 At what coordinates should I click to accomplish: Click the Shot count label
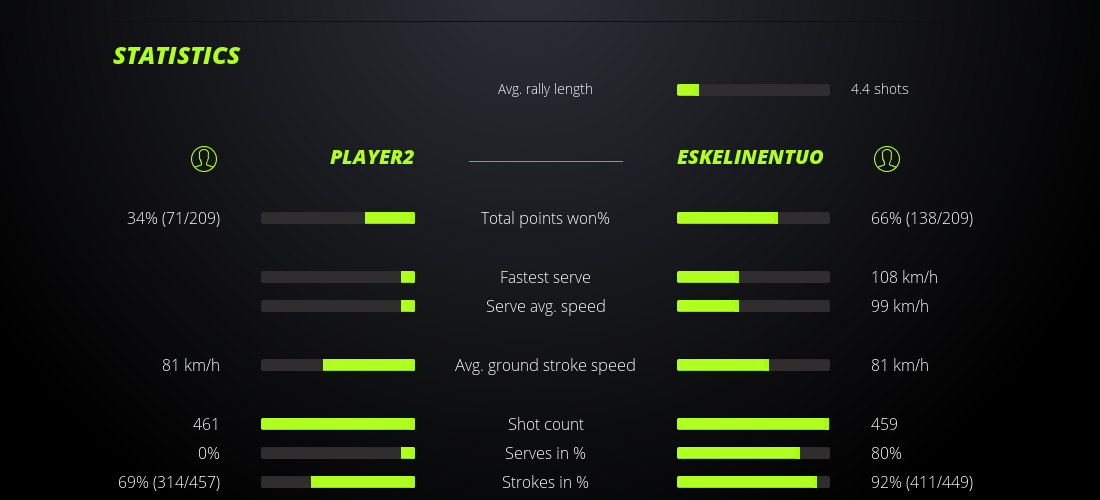(x=545, y=424)
